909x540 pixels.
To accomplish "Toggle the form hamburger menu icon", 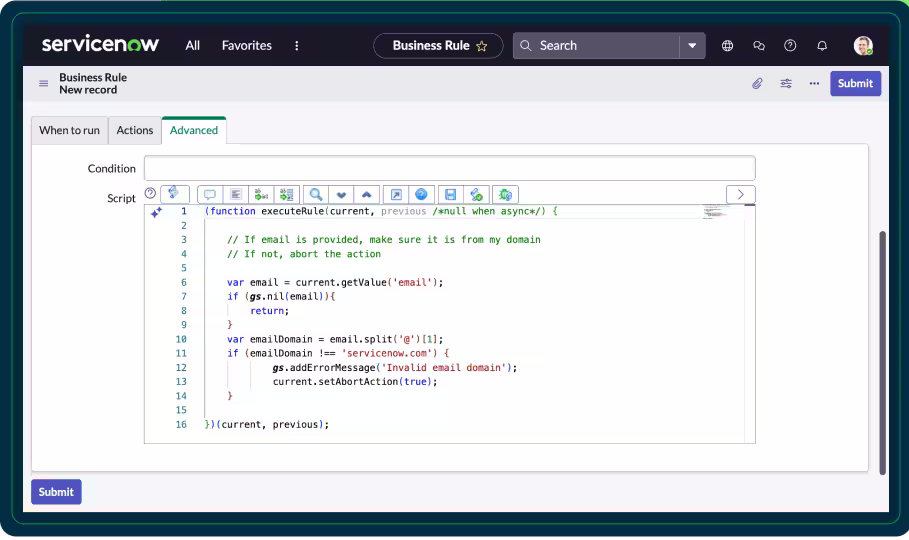I will click(x=43, y=84).
